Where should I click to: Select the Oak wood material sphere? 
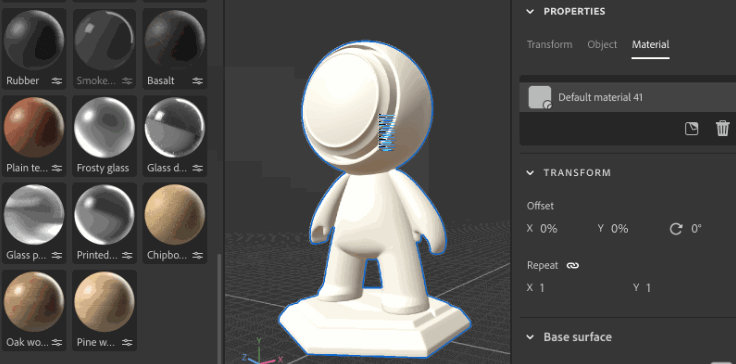point(34,302)
